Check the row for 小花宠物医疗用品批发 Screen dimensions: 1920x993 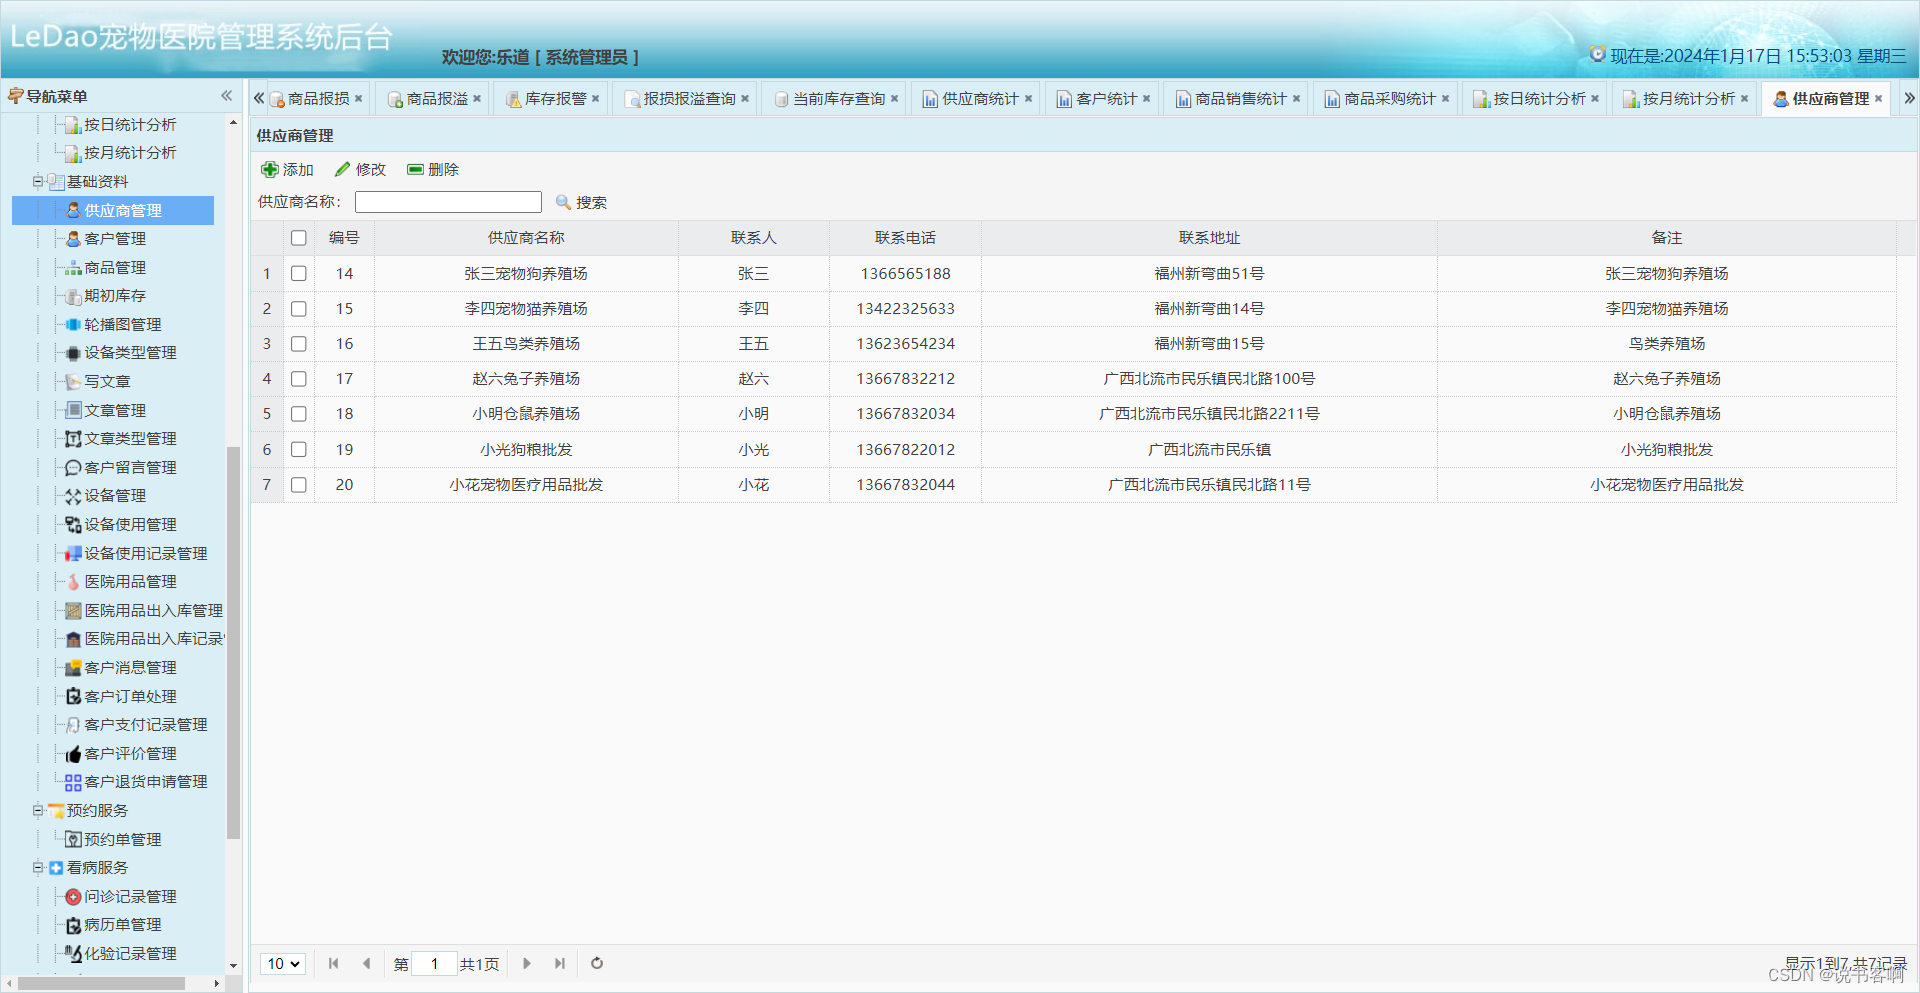tap(298, 484)
